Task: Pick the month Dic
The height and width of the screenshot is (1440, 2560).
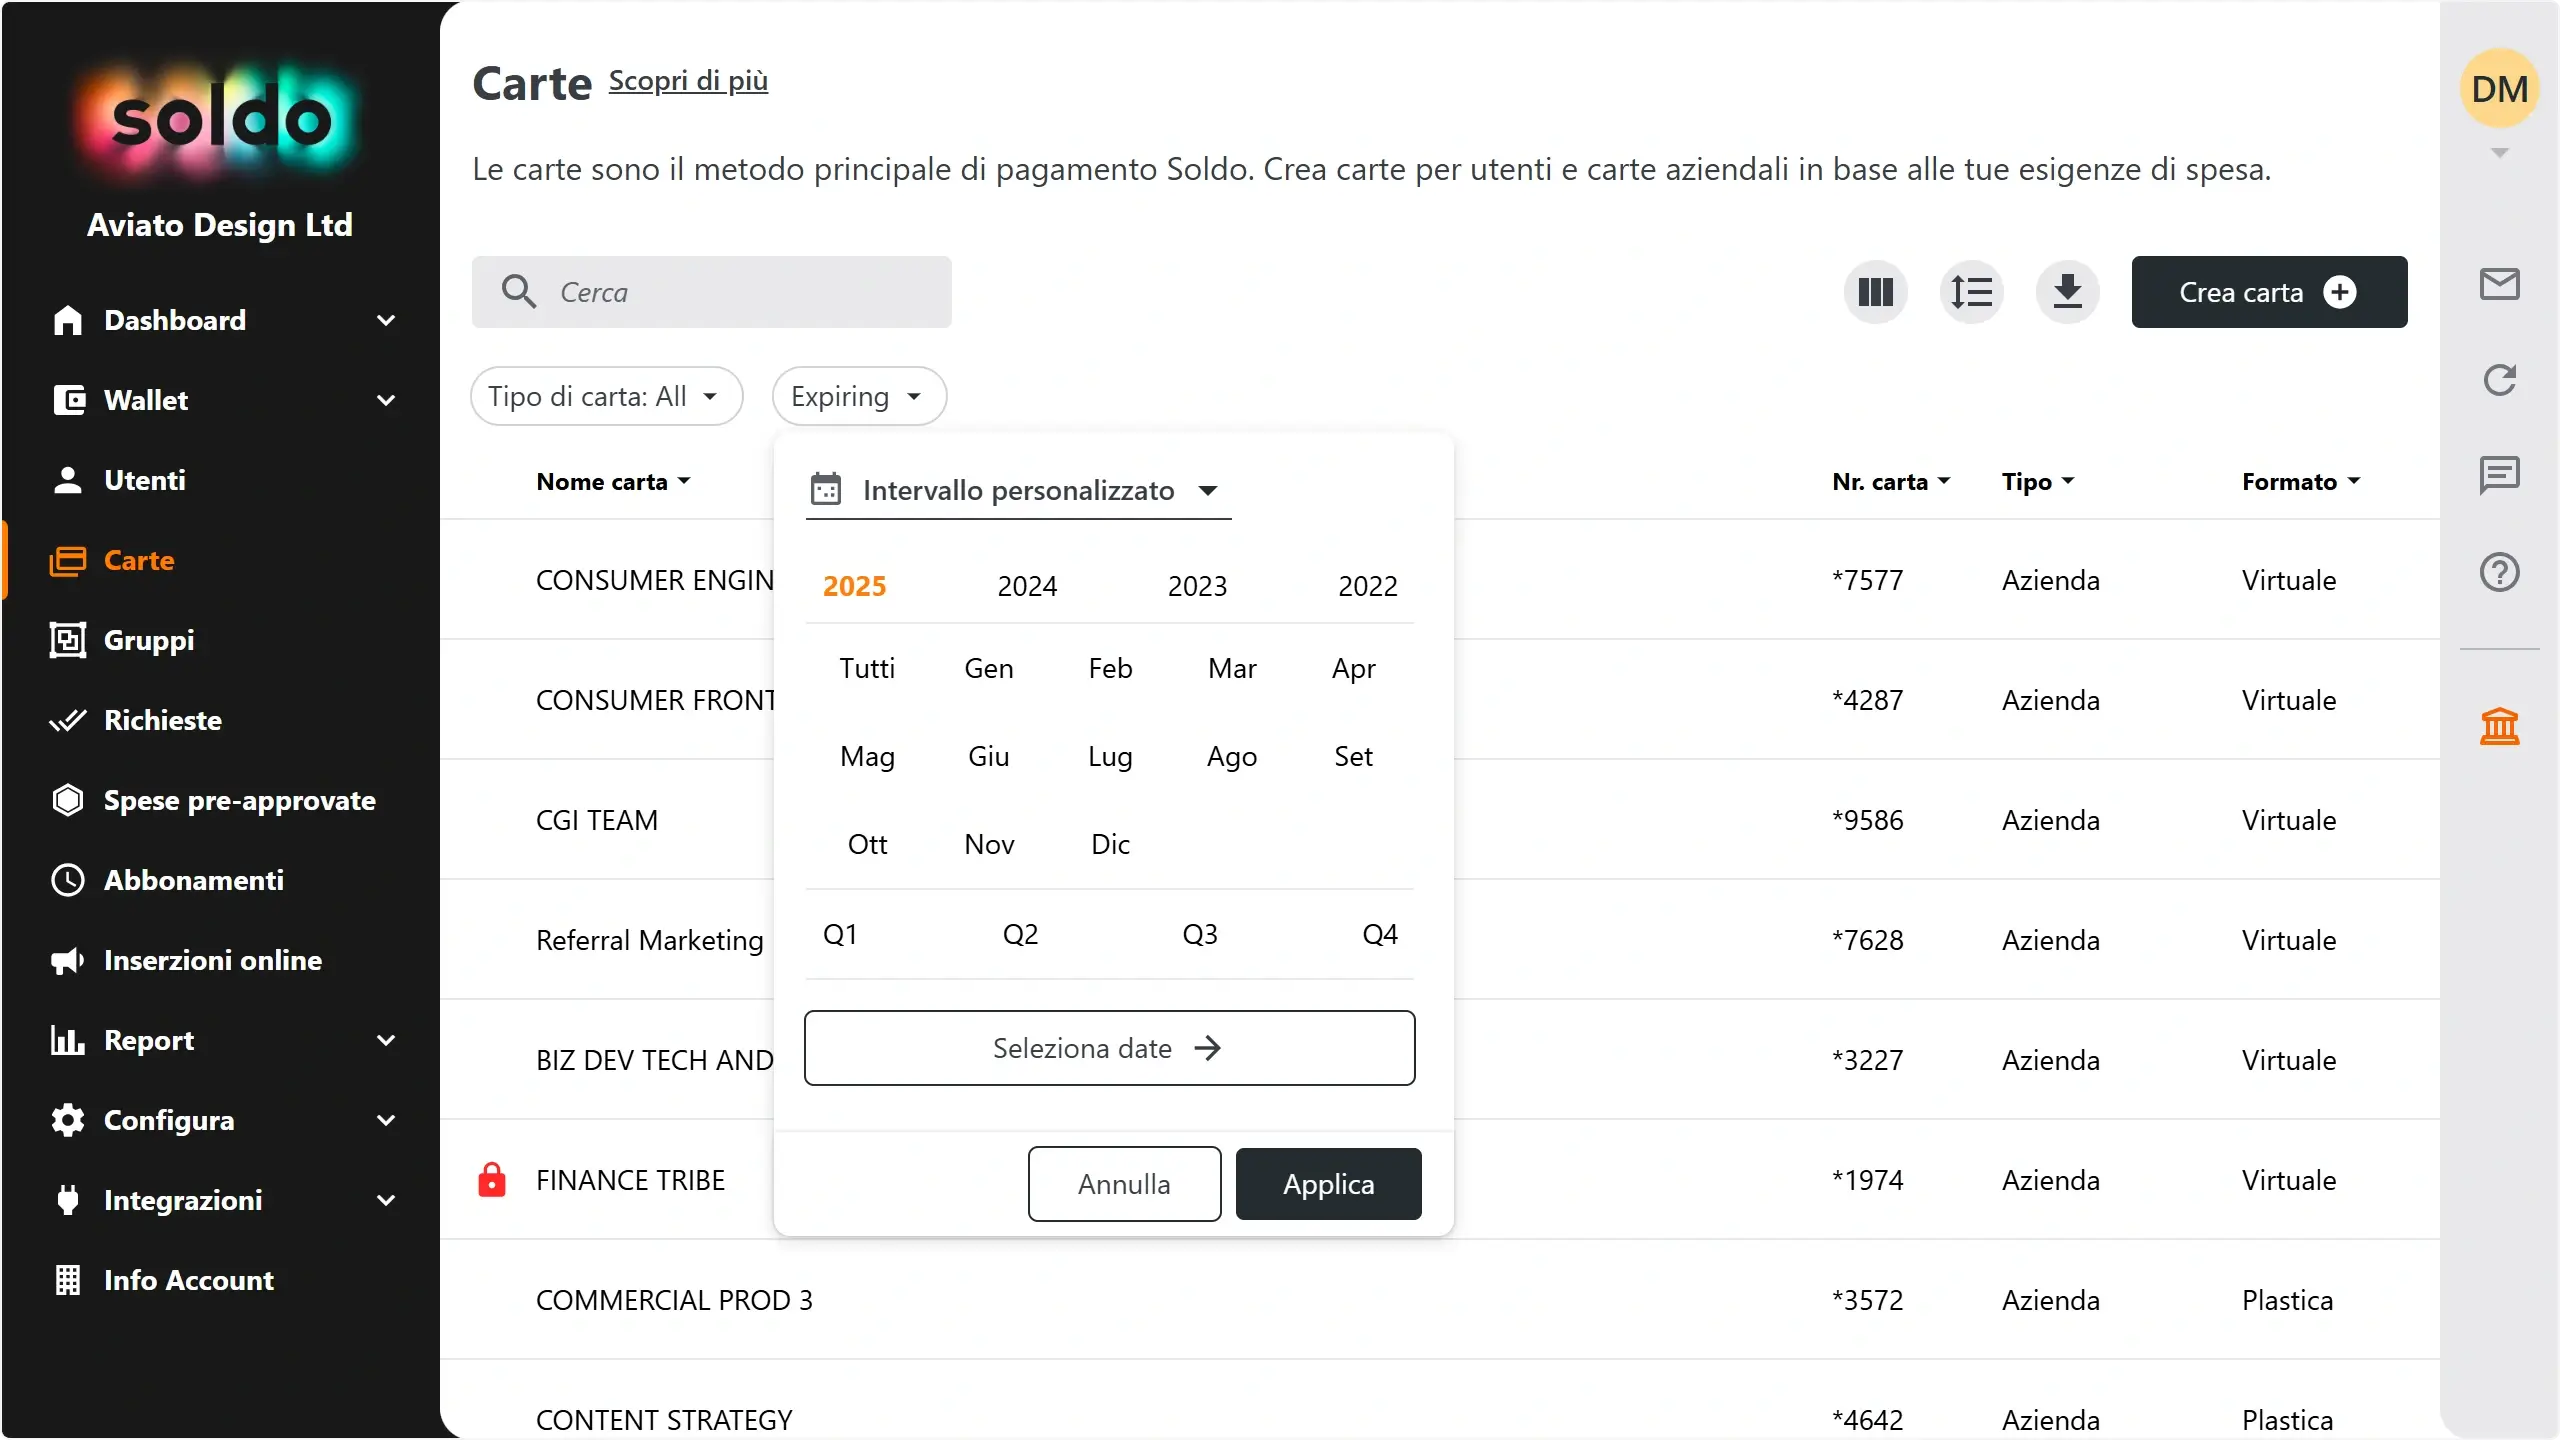Action: 1110,844
